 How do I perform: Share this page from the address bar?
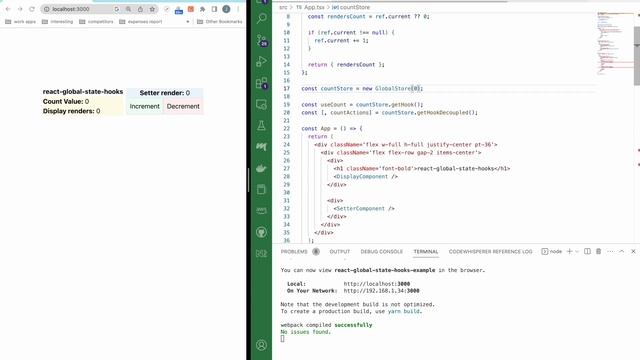coord(140,9)
